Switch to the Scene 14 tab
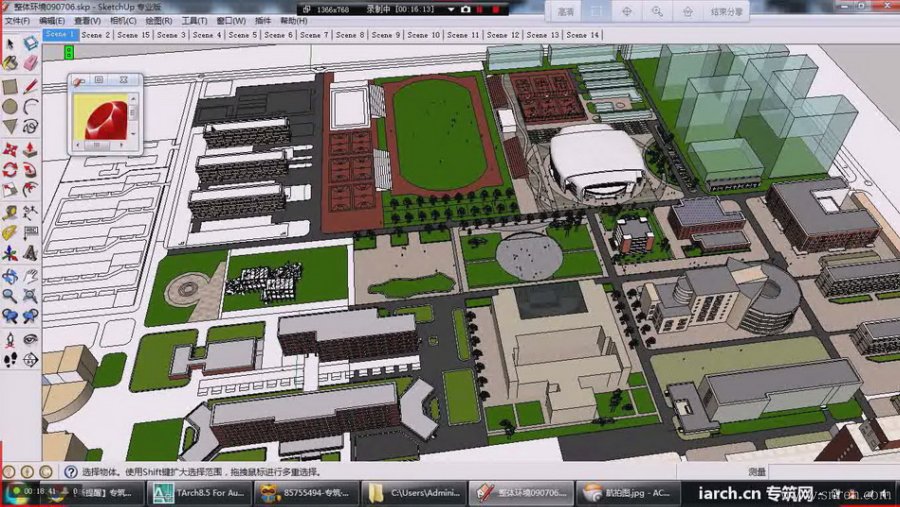The height and width of the screenshot is (507, 900). (x=582, y=35)
